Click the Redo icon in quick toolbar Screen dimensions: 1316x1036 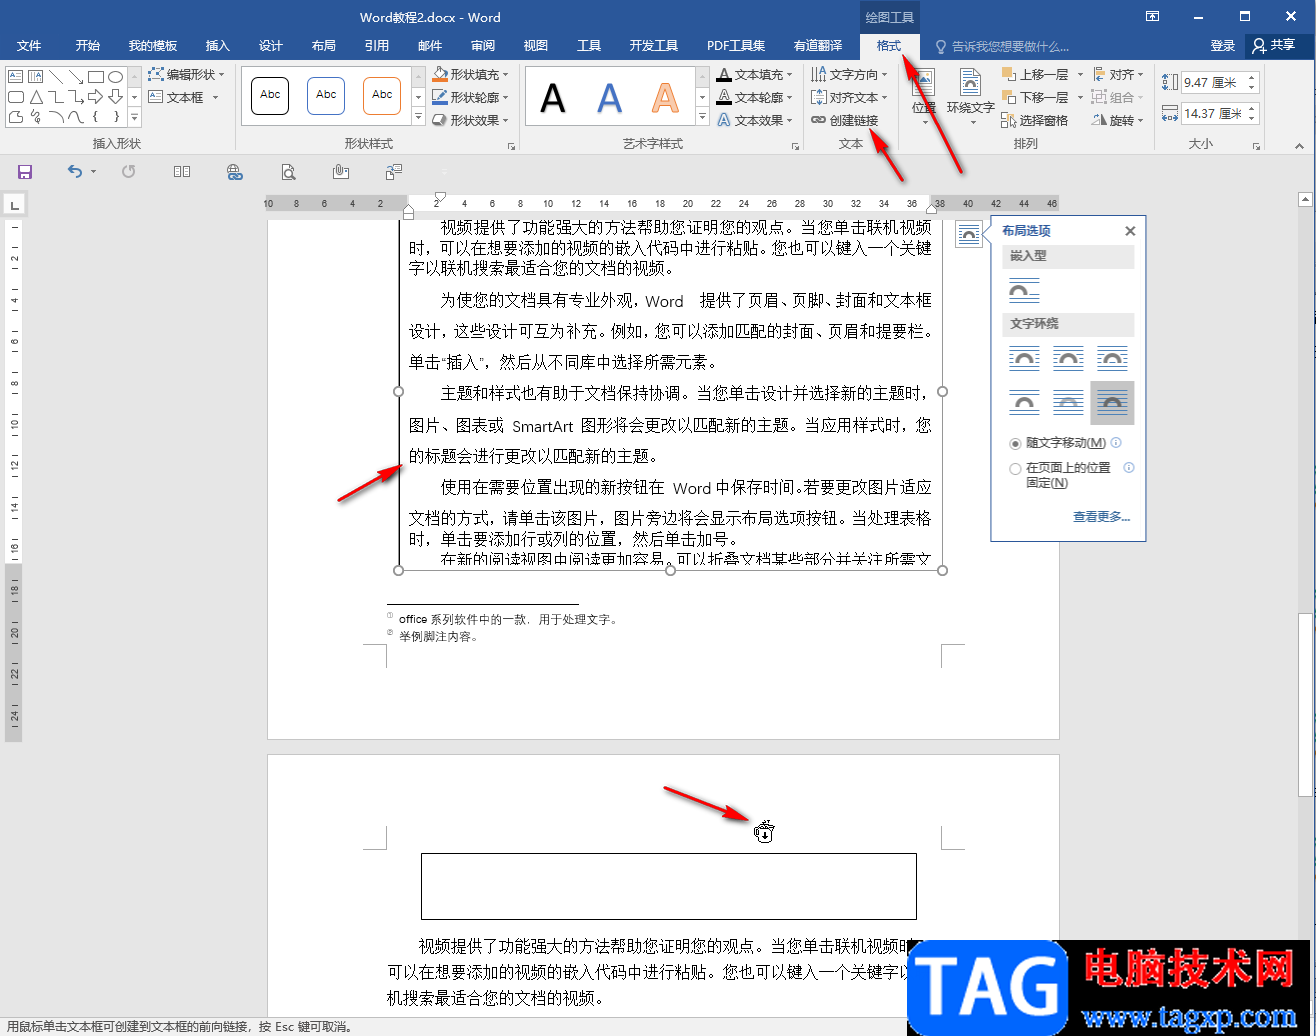click(x=128, y=172)
